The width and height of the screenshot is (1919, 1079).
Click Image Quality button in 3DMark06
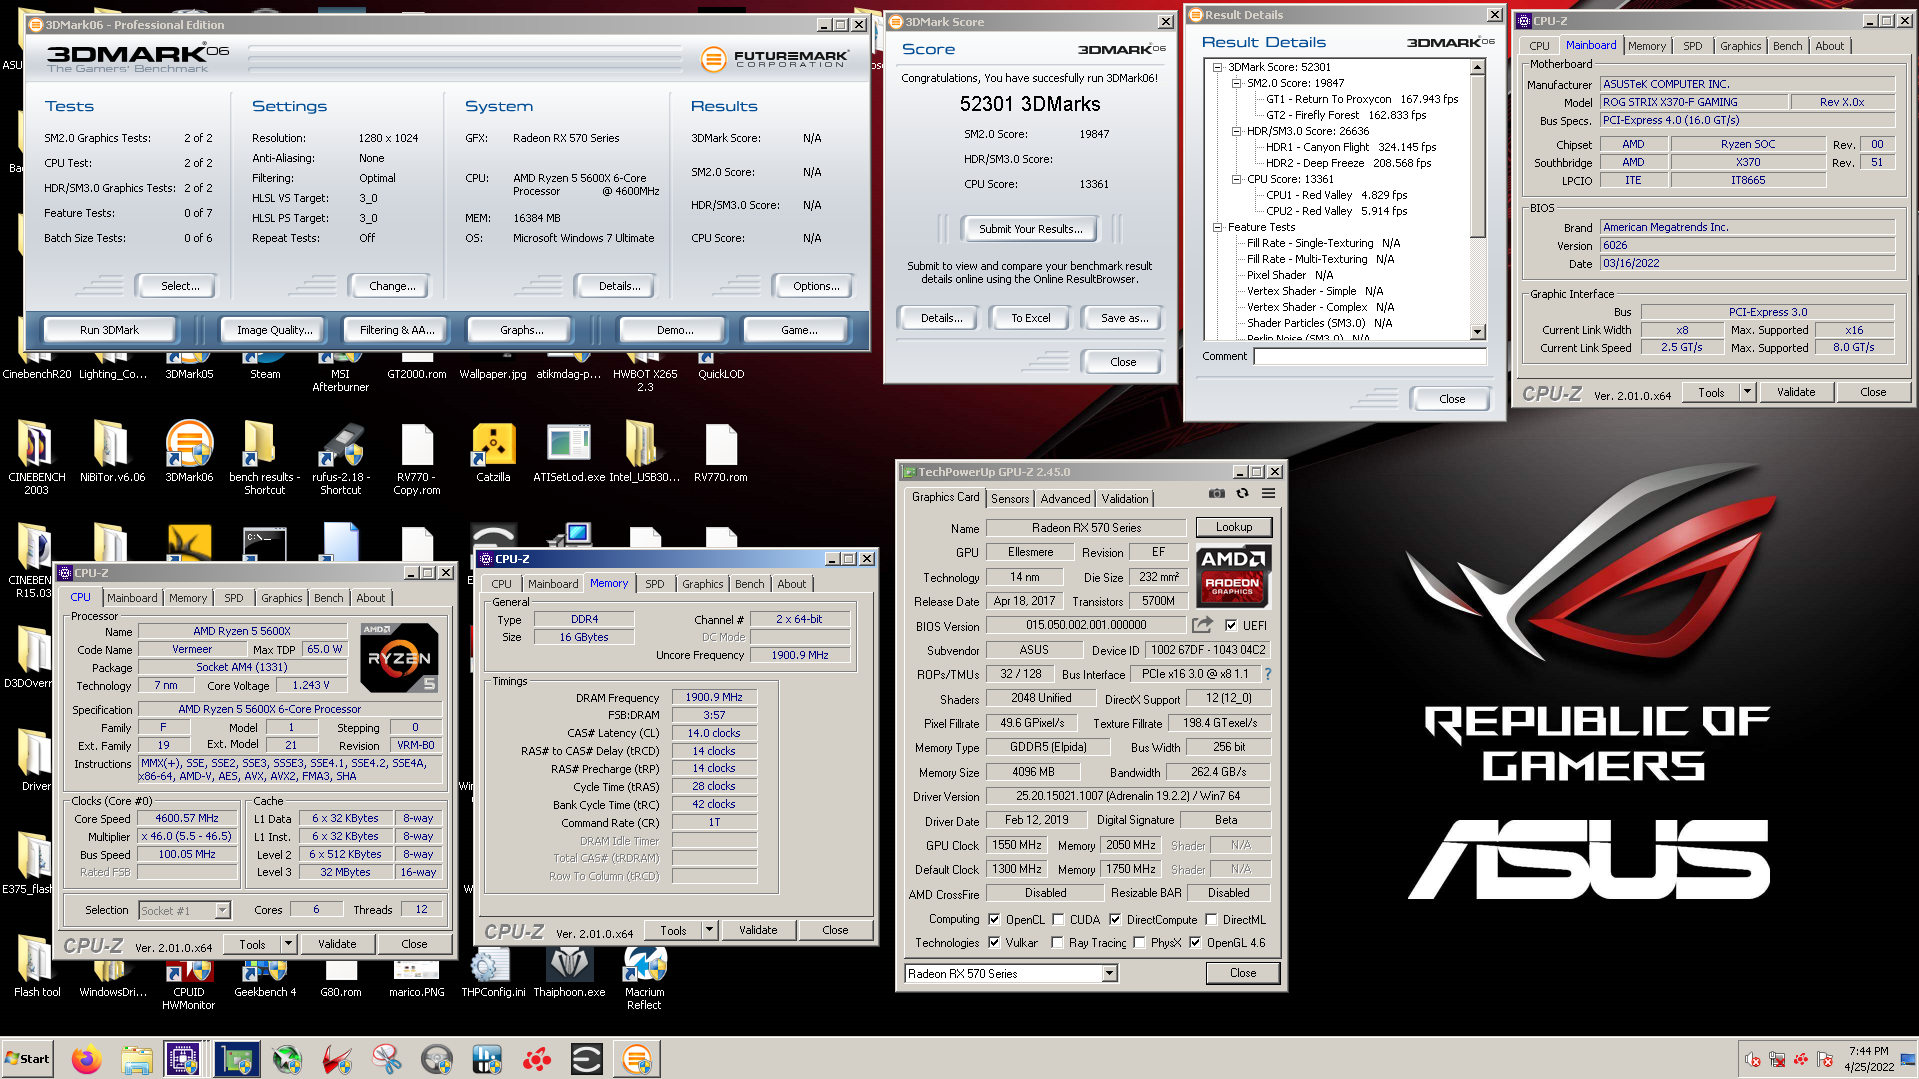[274, 330]
